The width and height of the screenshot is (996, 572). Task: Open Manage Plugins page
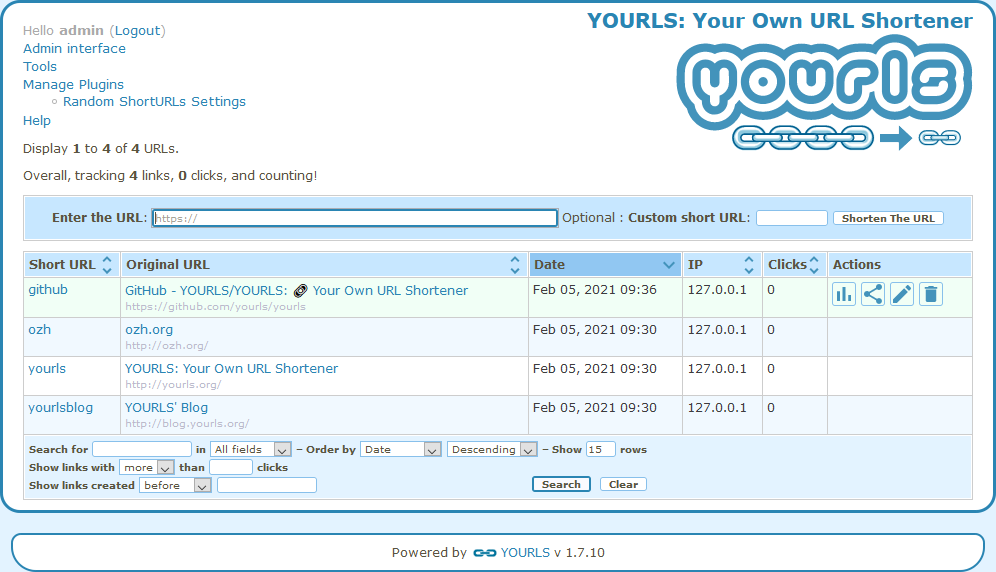tap(74, 85)
